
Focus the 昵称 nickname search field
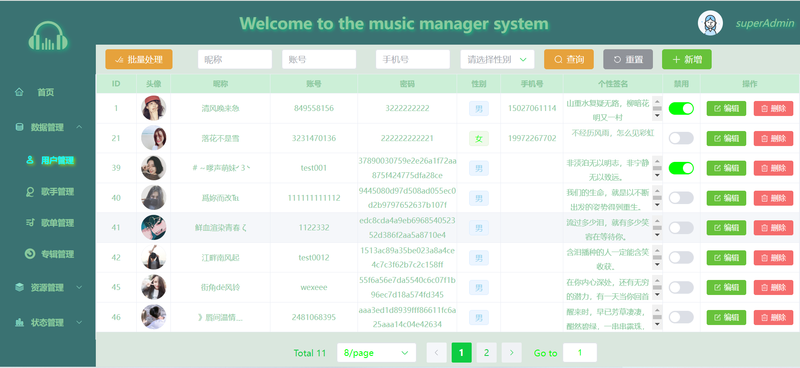(x=235, y=59)
